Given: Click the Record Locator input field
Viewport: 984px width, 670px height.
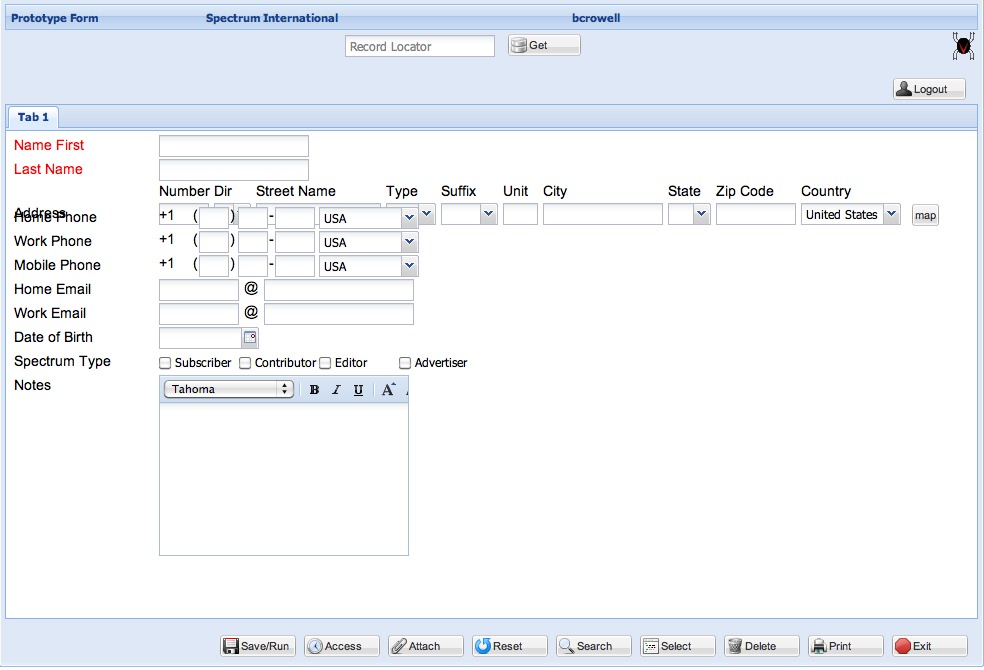Looking at the screenshot, I should 420,46.
